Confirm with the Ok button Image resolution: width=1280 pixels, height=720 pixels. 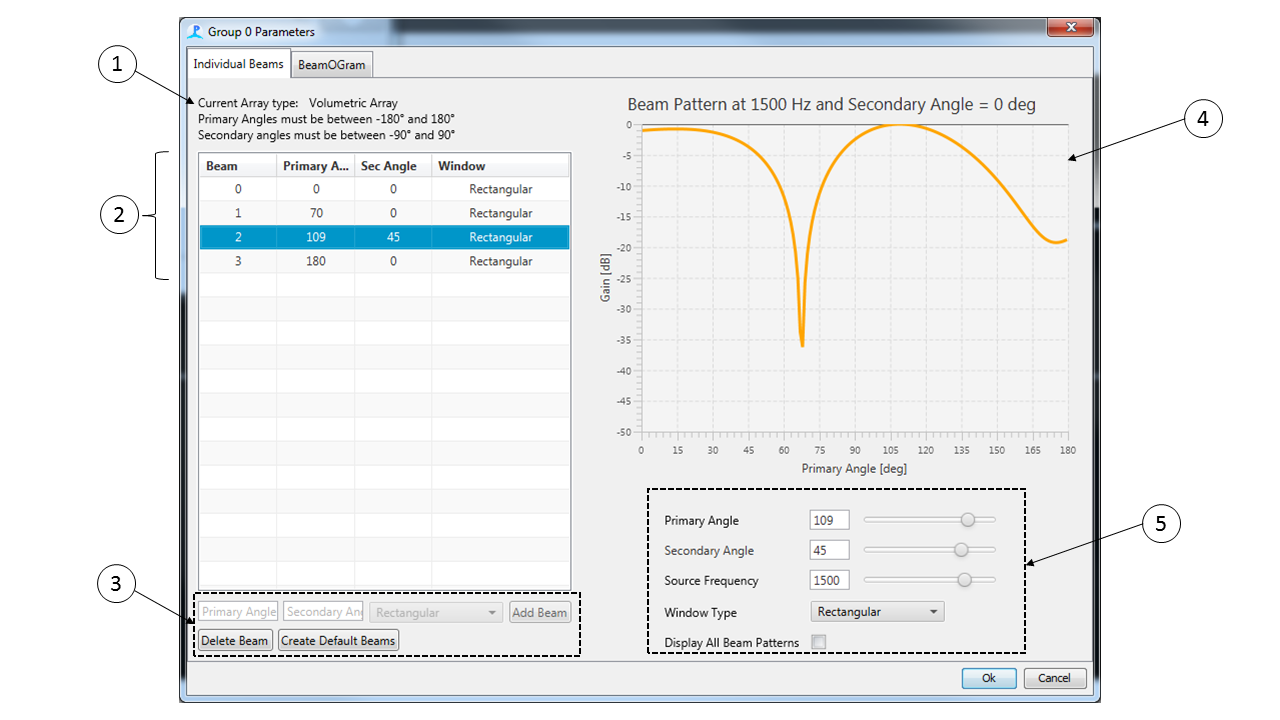coord(989,678)
